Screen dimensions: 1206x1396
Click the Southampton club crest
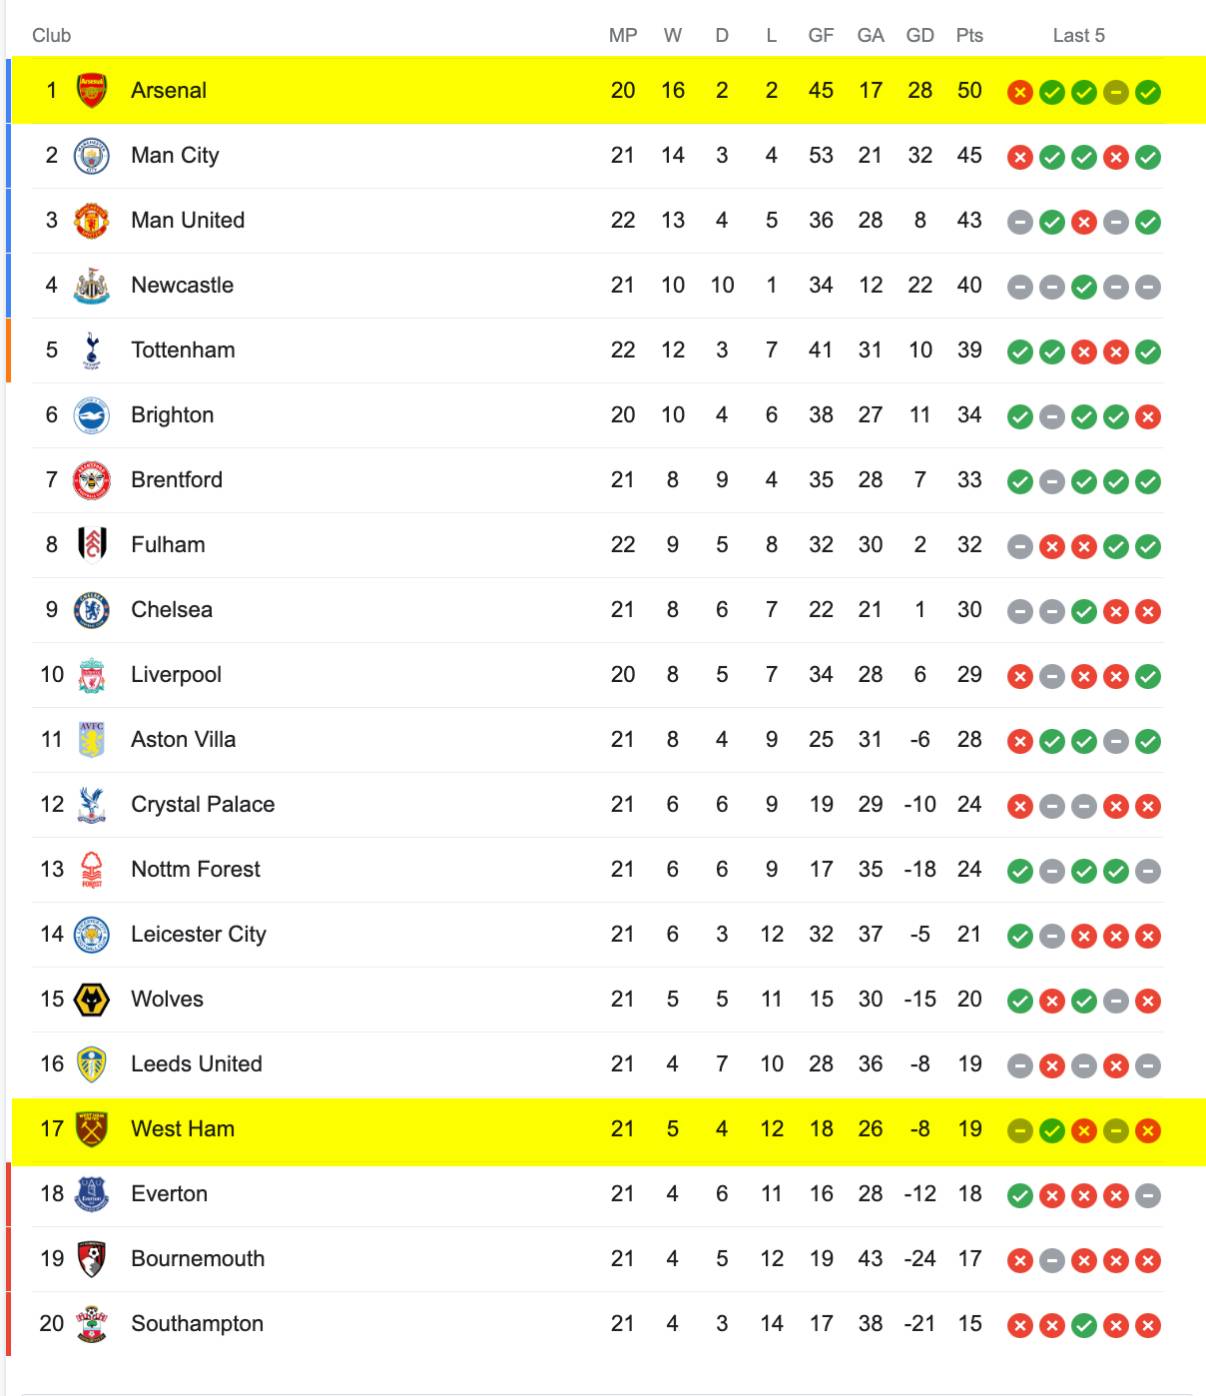click(91, 1324)
